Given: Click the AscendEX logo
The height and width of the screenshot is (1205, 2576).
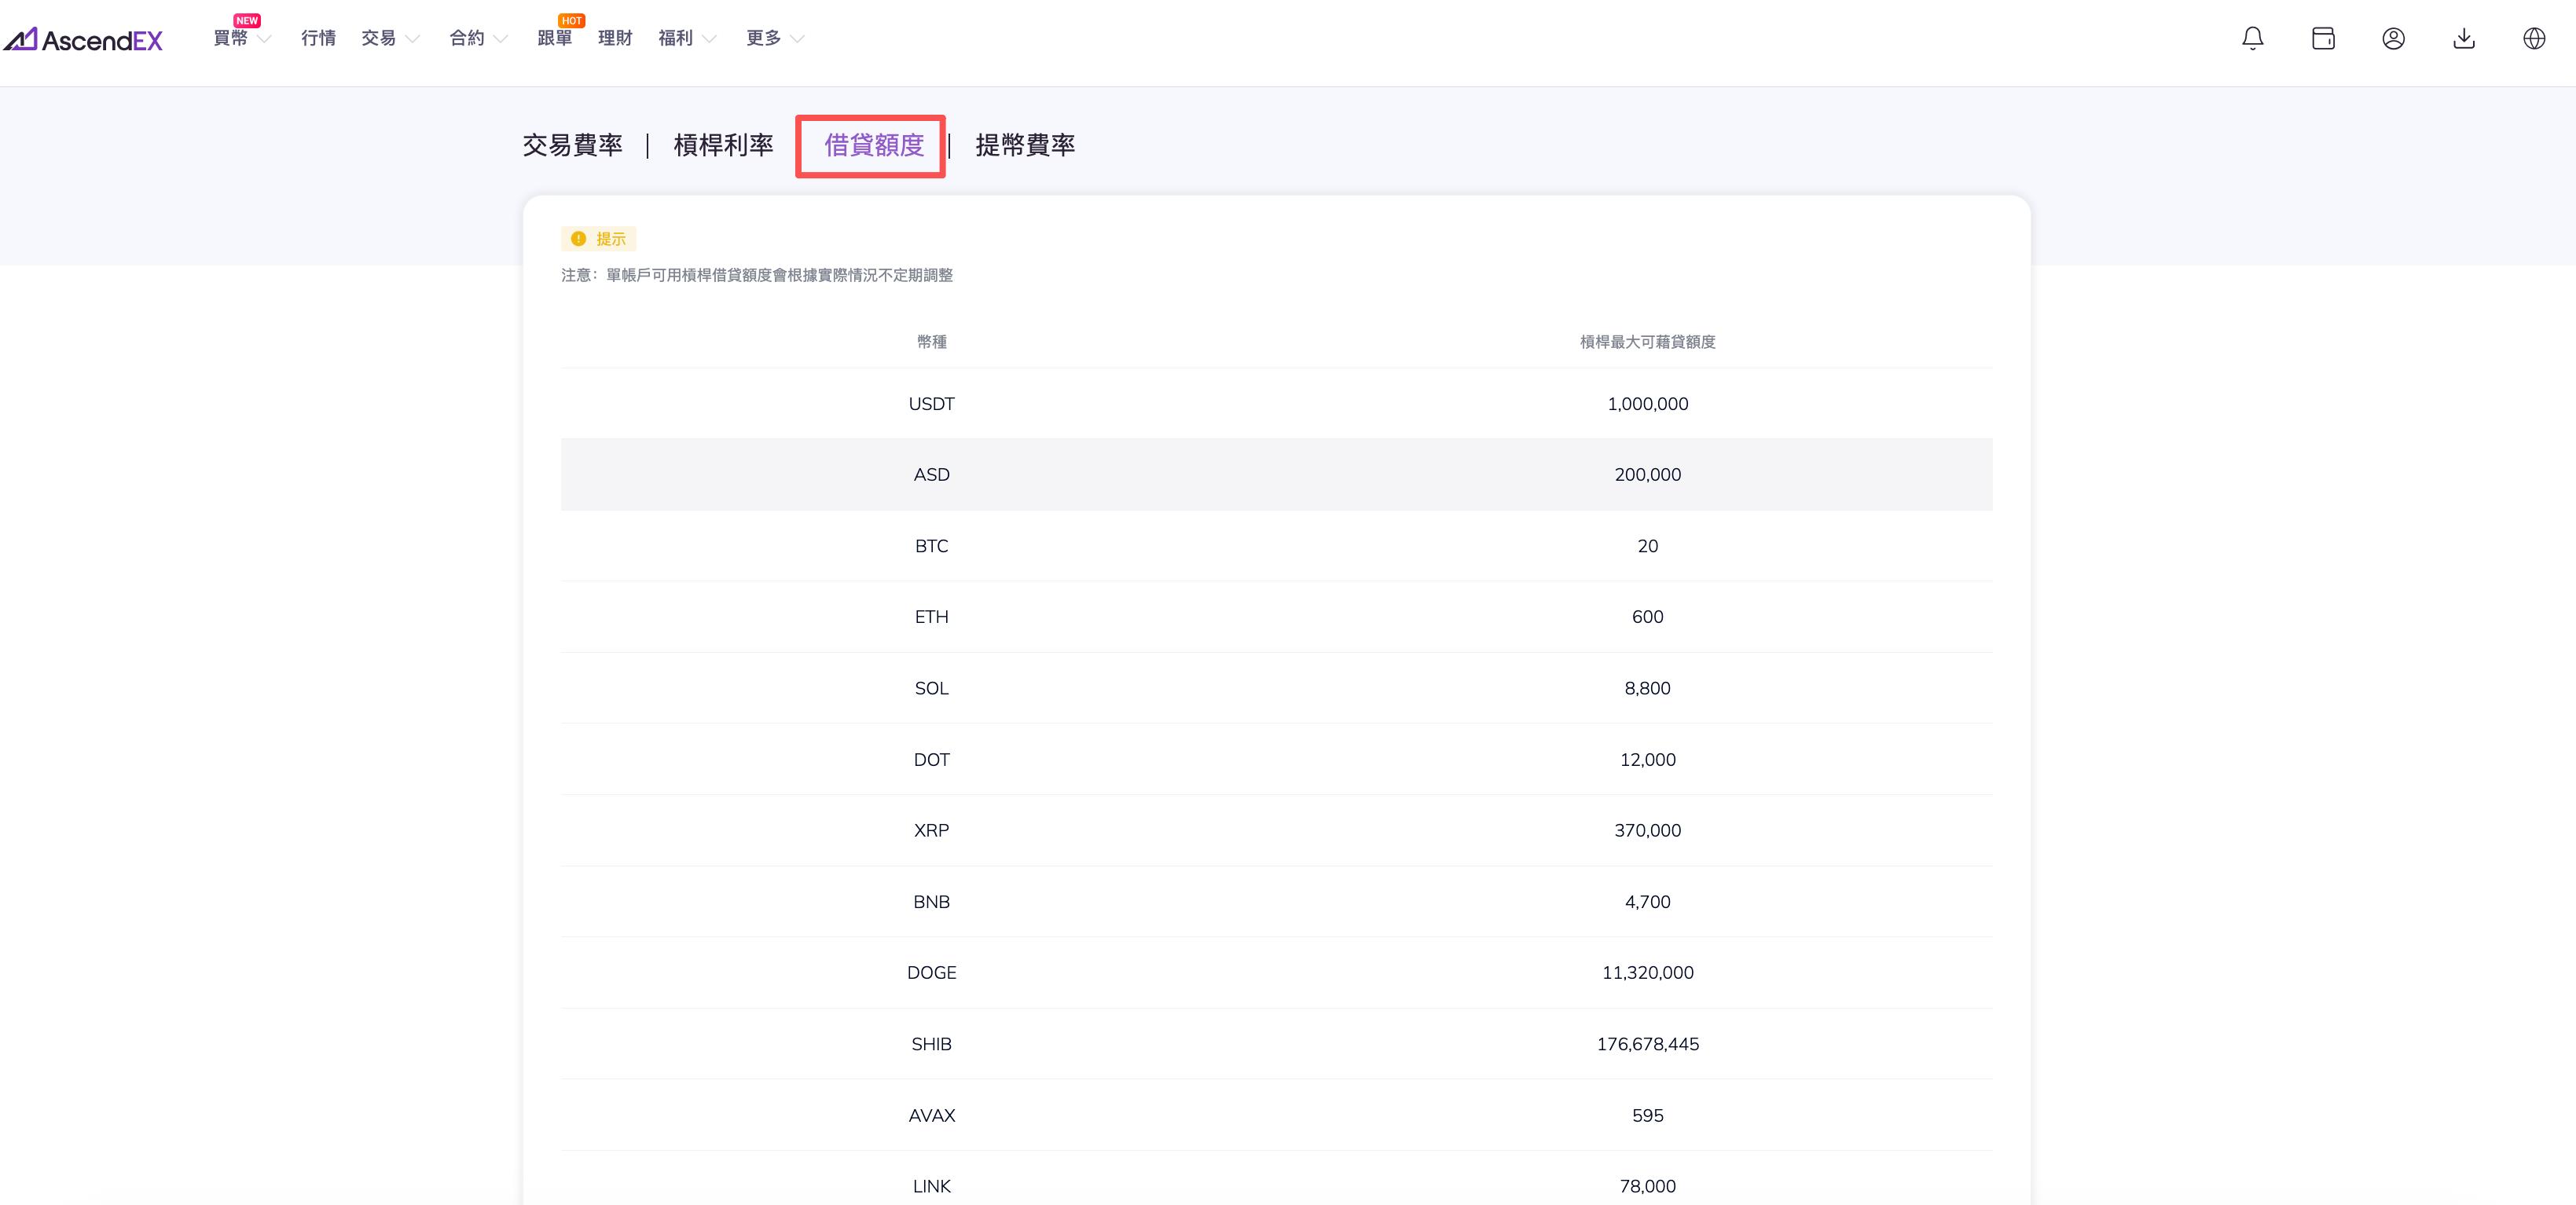Looking at the screenshot, I should (x=83, y=39).
